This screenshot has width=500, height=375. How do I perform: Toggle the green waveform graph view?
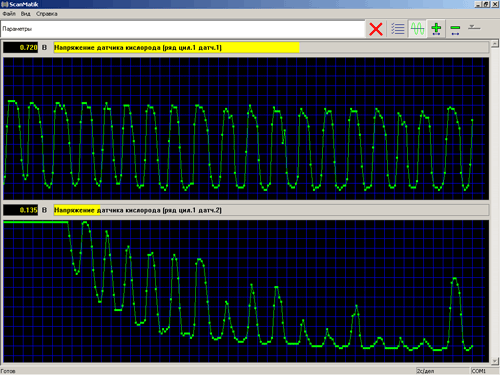point(417,29)
